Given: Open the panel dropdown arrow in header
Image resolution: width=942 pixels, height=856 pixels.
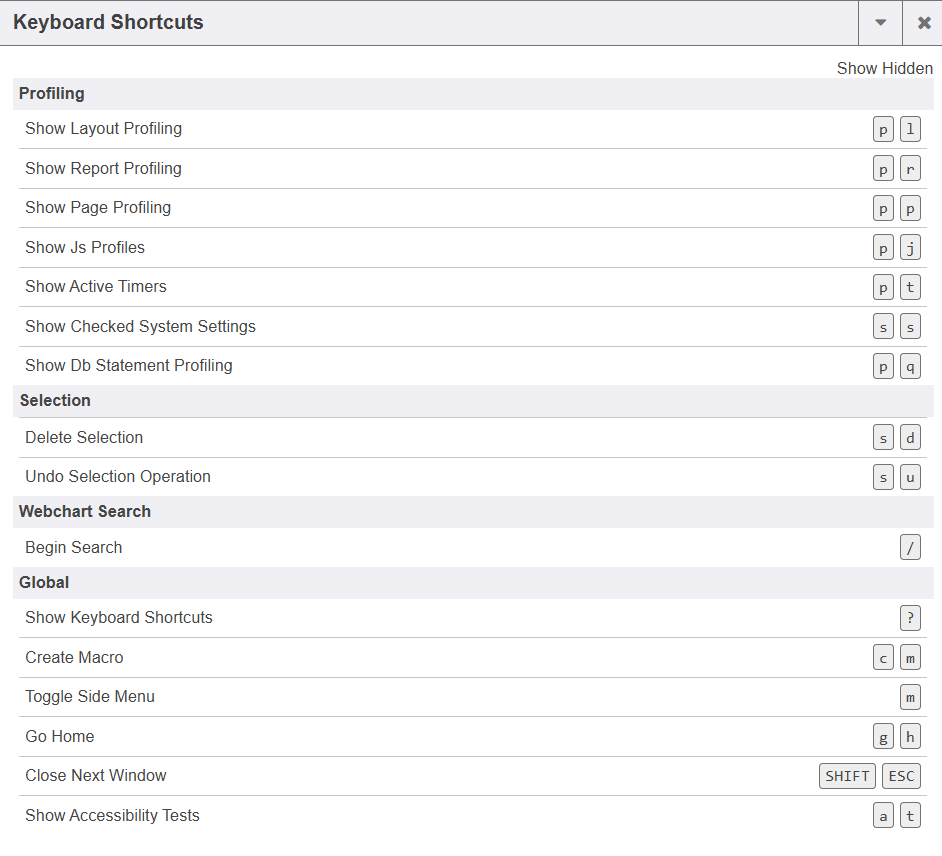Looking at the screenshot, I should click(880, 23).
